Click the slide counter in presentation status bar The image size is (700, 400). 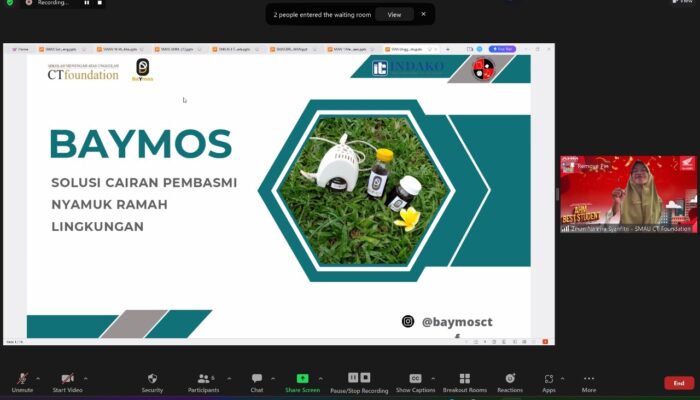[x=14, y=342]
